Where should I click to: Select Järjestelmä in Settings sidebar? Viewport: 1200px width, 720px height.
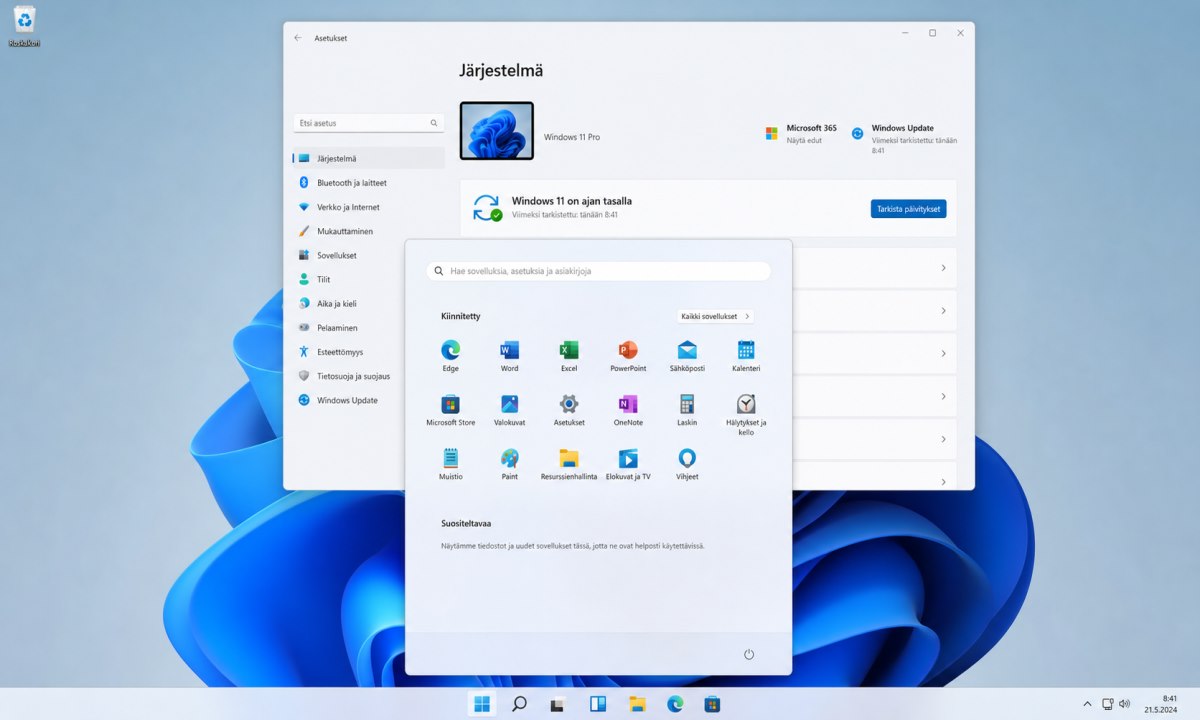point(369,158)
